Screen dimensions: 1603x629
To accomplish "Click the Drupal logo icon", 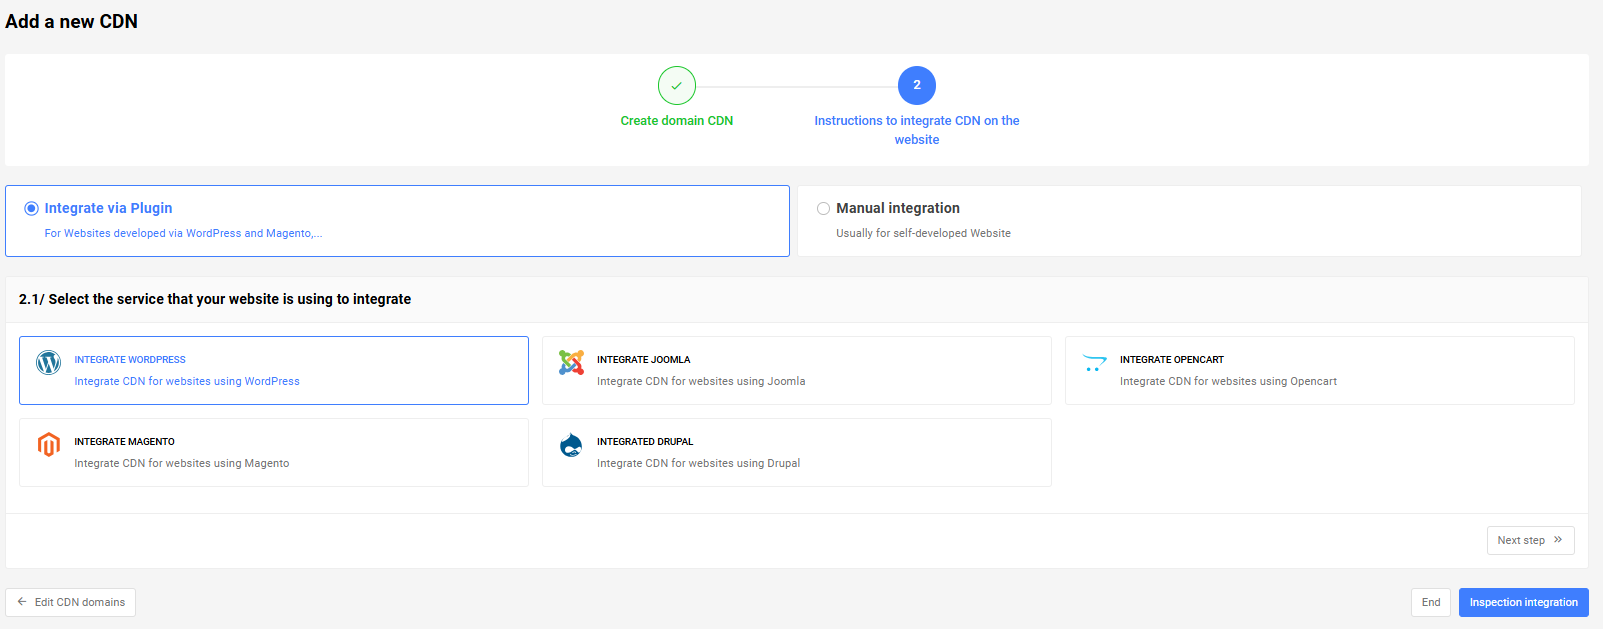I will pos(571,445).
